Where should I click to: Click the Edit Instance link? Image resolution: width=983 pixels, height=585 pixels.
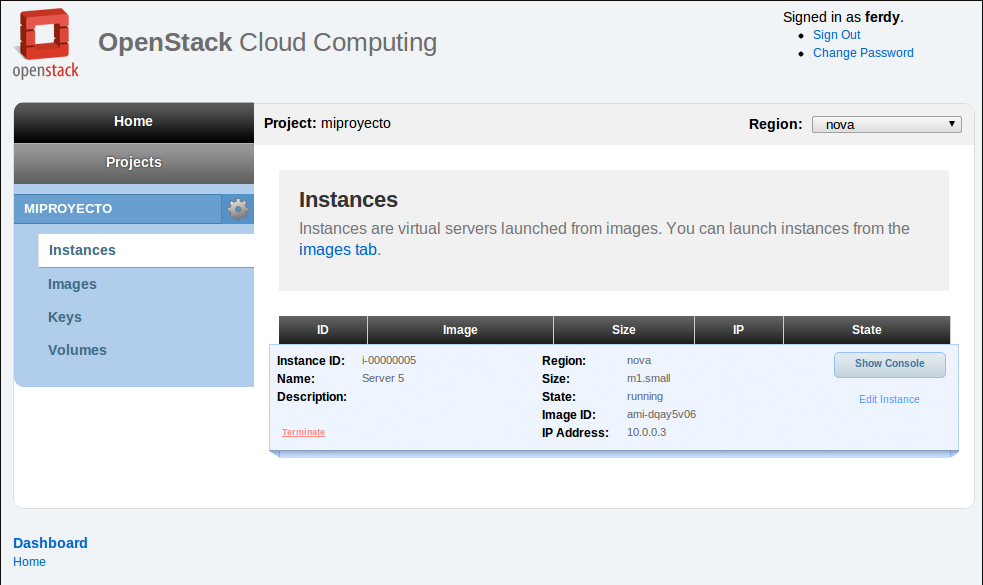click(x=889, y=399)
